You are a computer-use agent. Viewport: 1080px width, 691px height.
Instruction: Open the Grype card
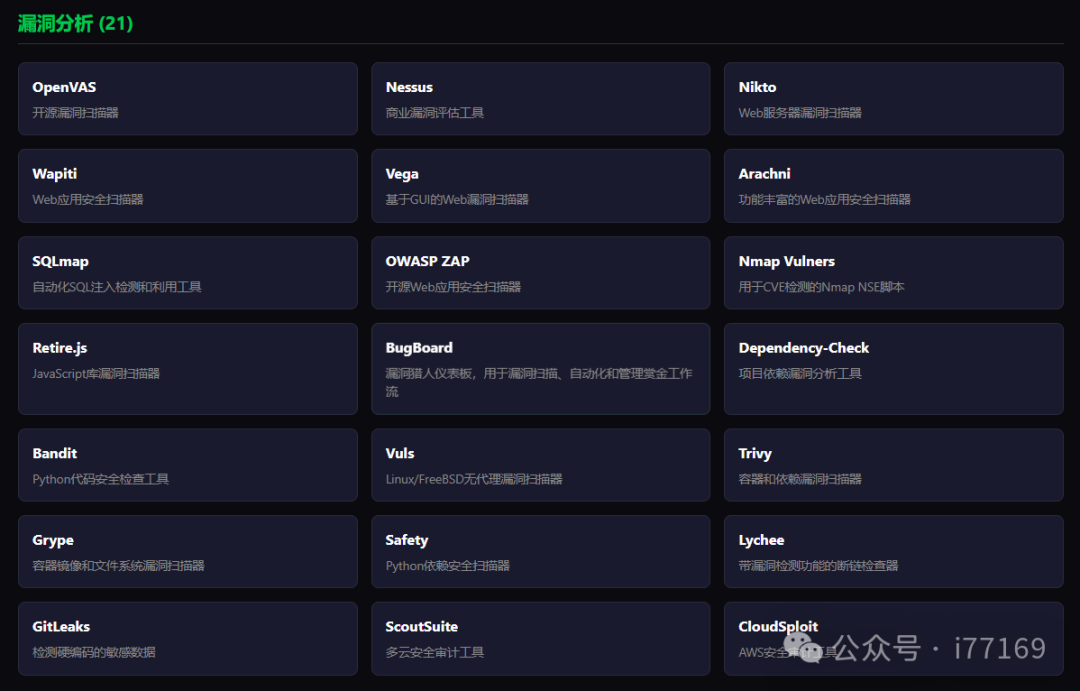(x=187, y=552)
